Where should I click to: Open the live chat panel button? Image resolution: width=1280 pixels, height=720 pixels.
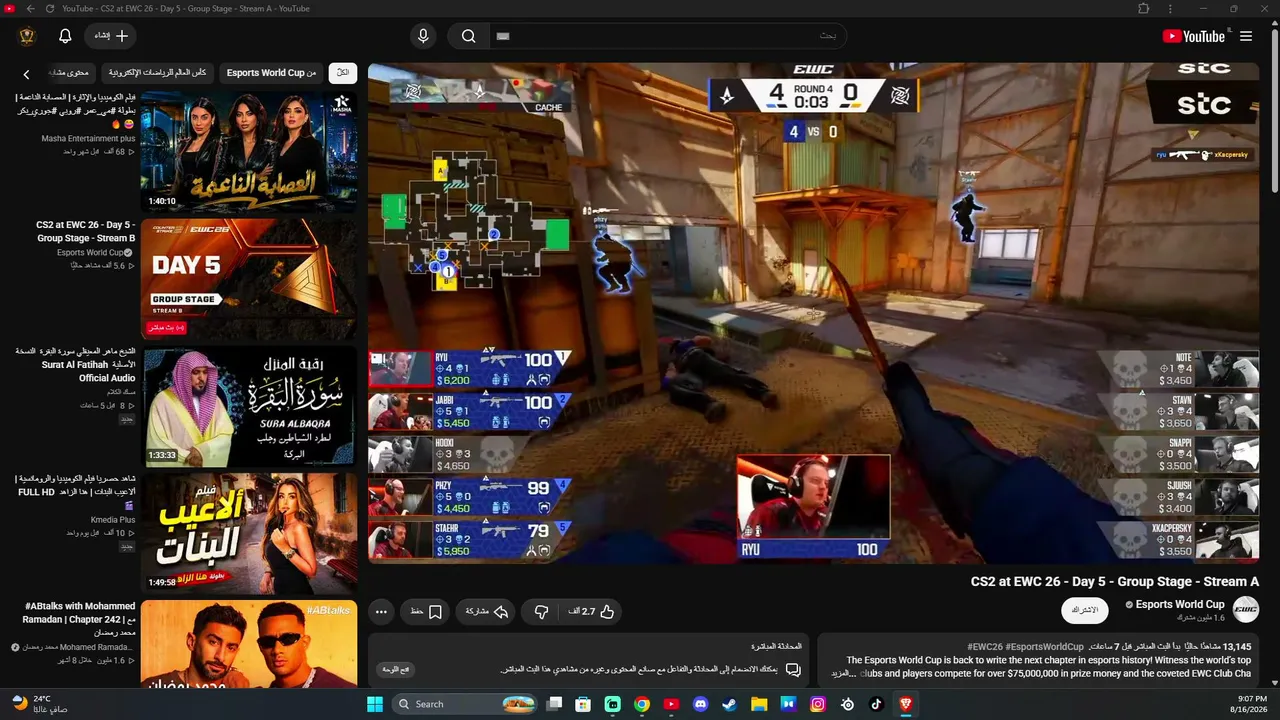[397, 669]
